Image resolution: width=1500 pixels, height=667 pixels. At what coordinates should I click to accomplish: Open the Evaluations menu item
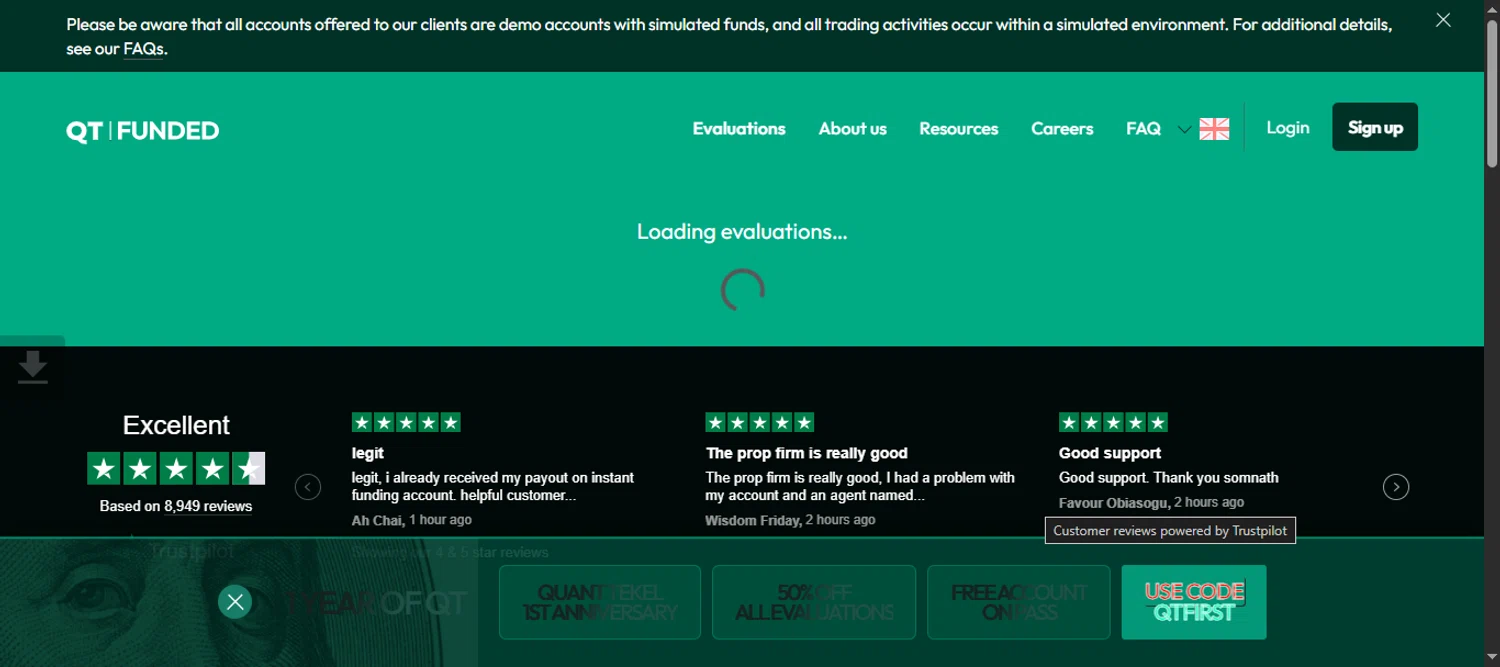coord(739,128)
